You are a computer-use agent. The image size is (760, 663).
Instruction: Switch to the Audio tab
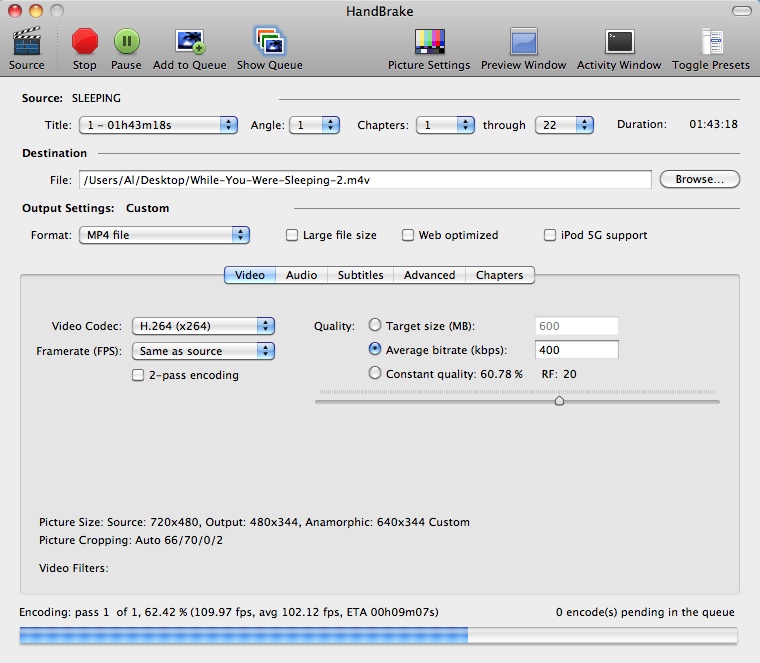coord(301,275)
